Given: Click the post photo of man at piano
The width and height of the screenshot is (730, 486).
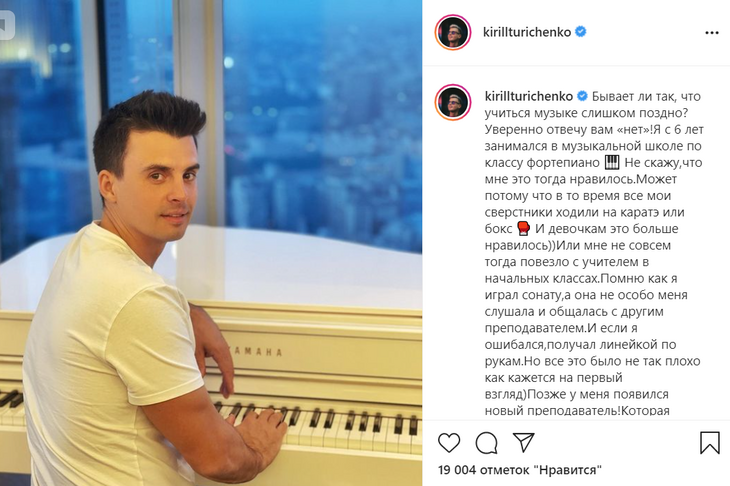Looking at the screenshot, I should [211, 243].
